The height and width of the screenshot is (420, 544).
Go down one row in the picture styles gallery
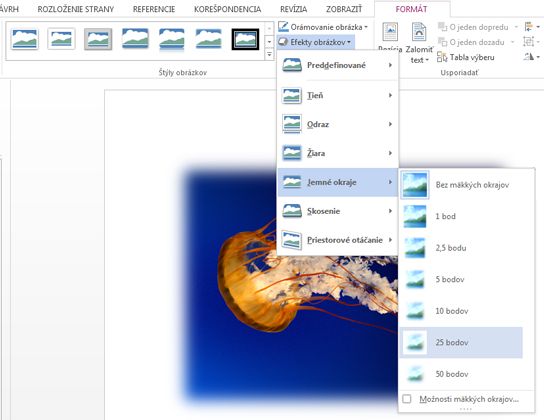coord(269,42)
